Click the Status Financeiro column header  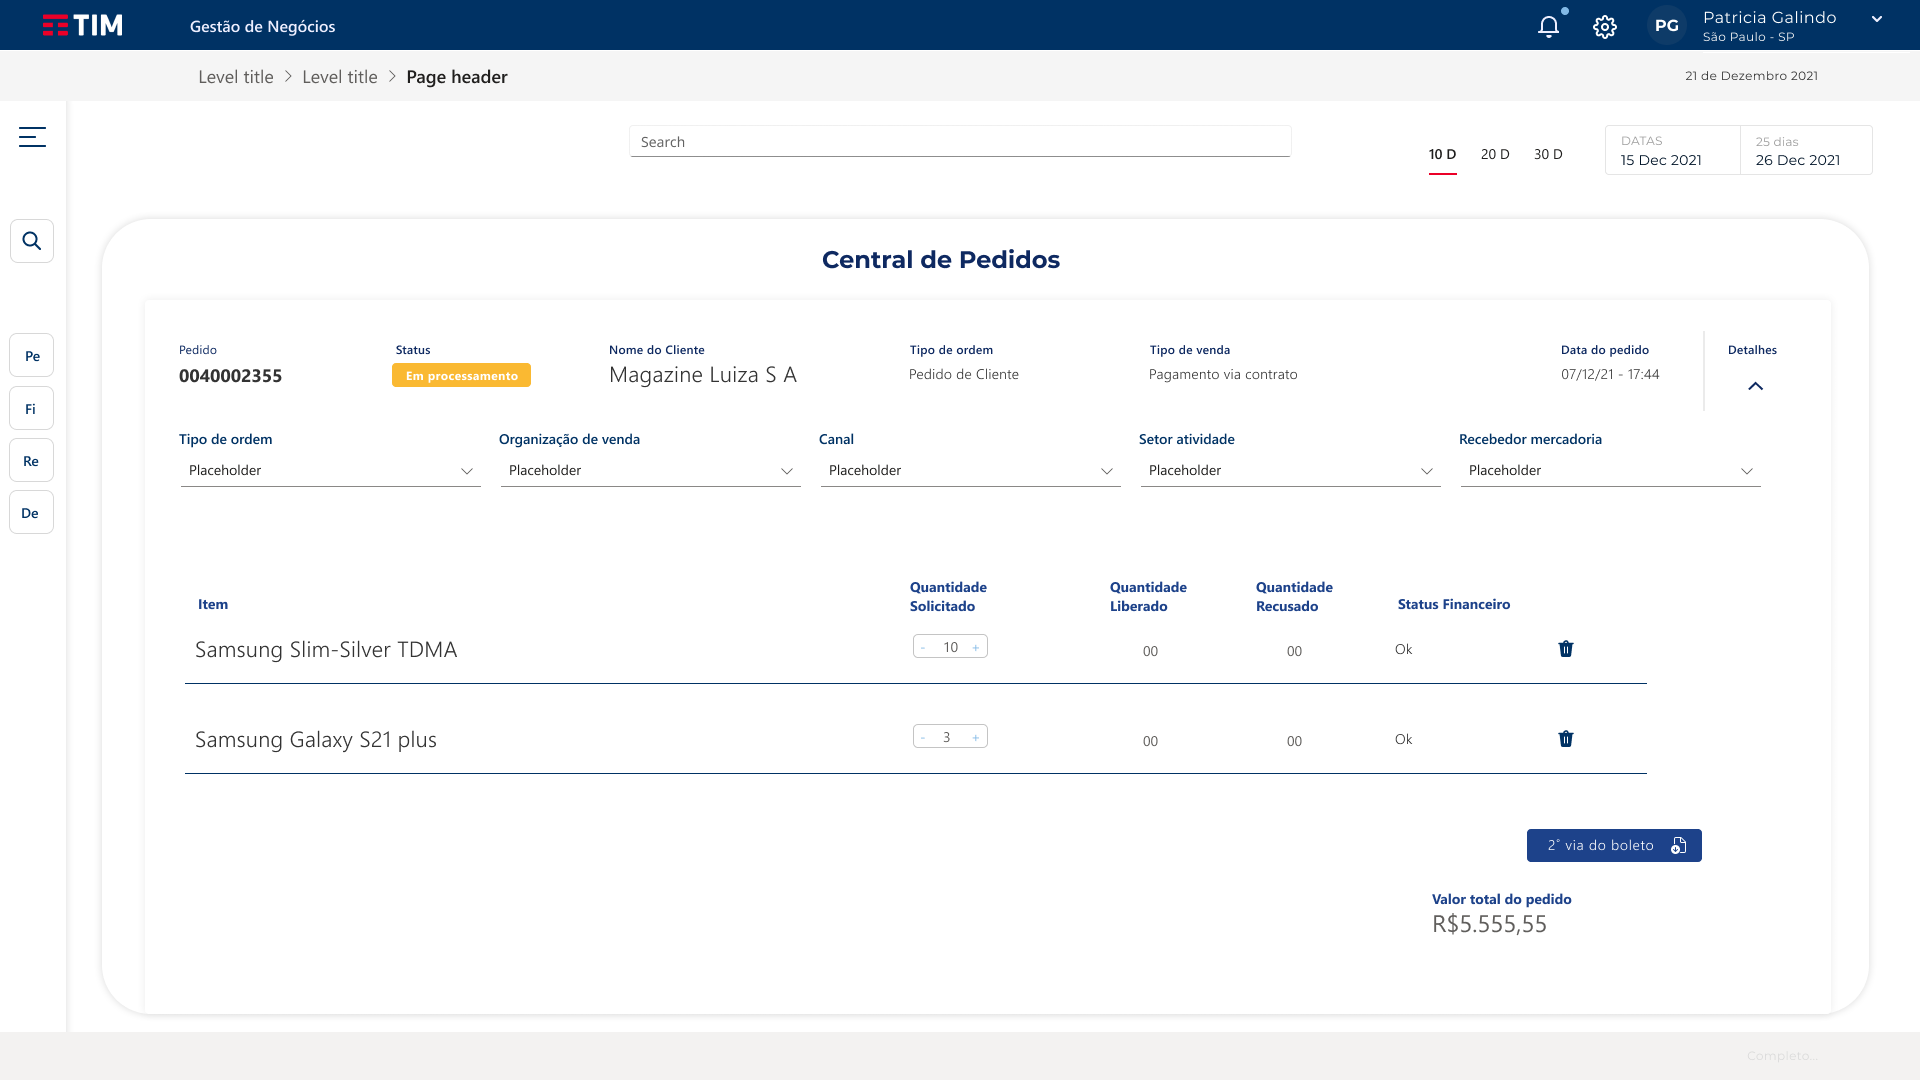coord(1454,605)
